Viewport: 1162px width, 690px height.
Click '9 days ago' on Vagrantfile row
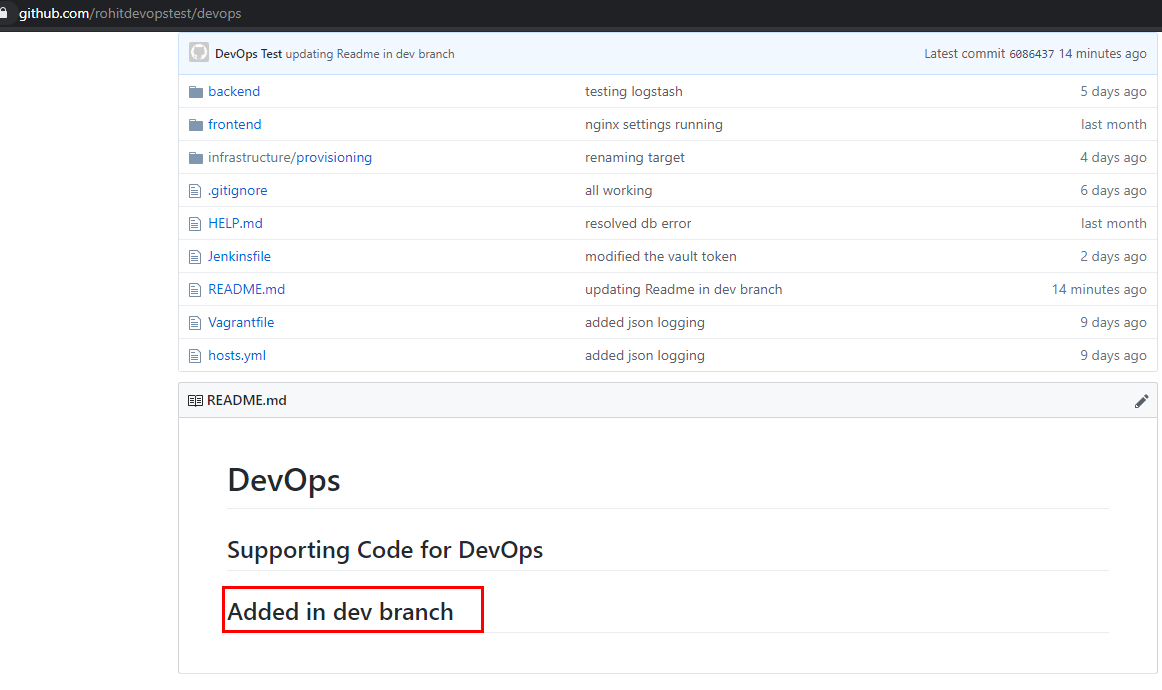pos(1113,322)
